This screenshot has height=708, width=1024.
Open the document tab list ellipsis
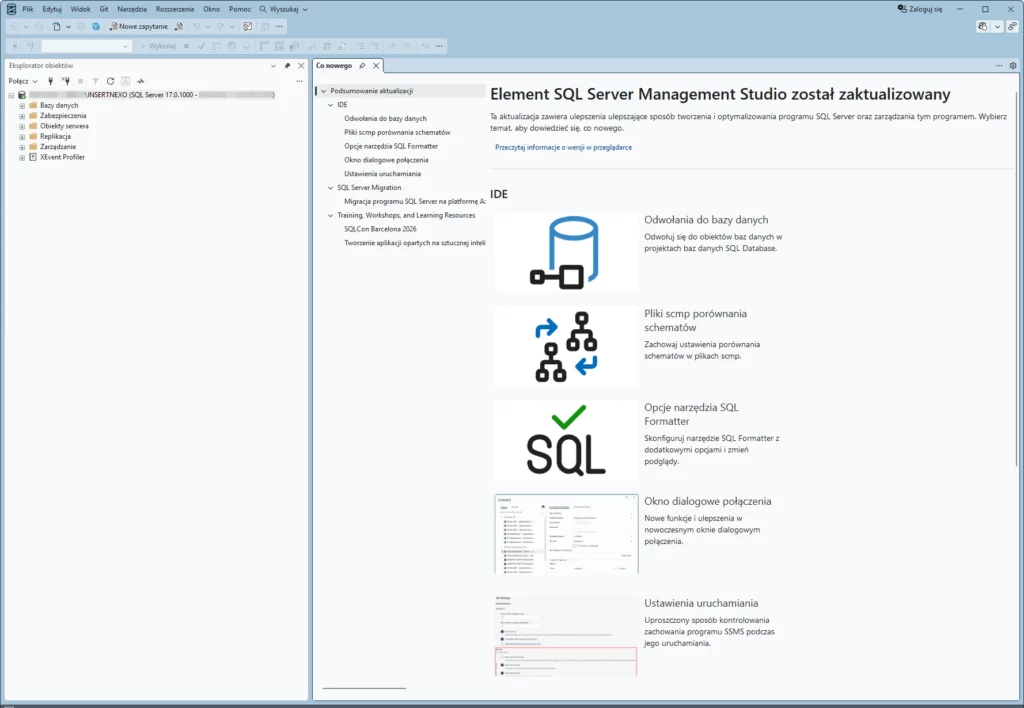[x=999, y=65]
